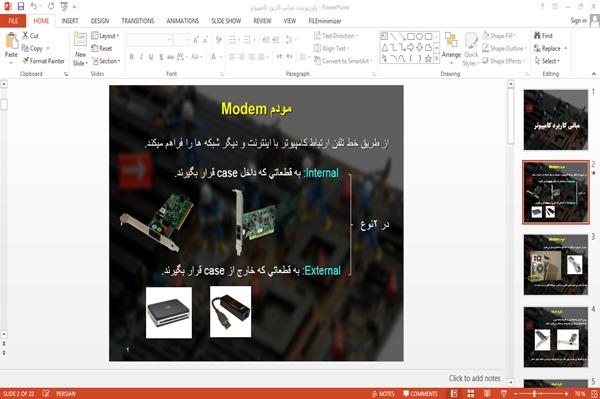
Task: Copy the selected content
Action: tap(32, 48)
